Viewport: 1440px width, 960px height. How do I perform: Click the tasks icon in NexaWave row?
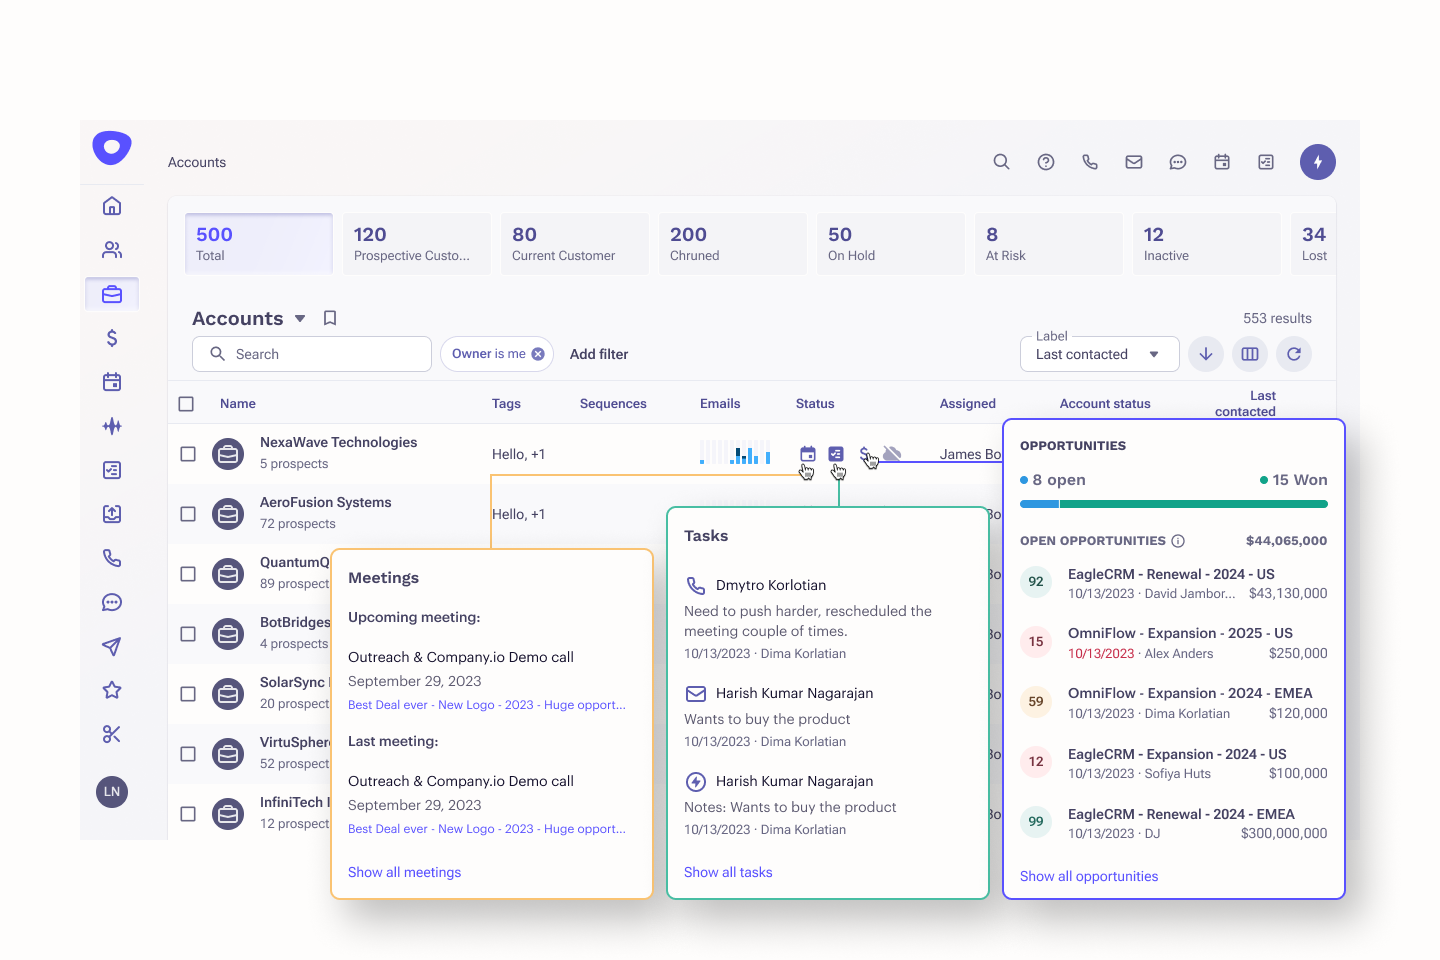point(836,454)
